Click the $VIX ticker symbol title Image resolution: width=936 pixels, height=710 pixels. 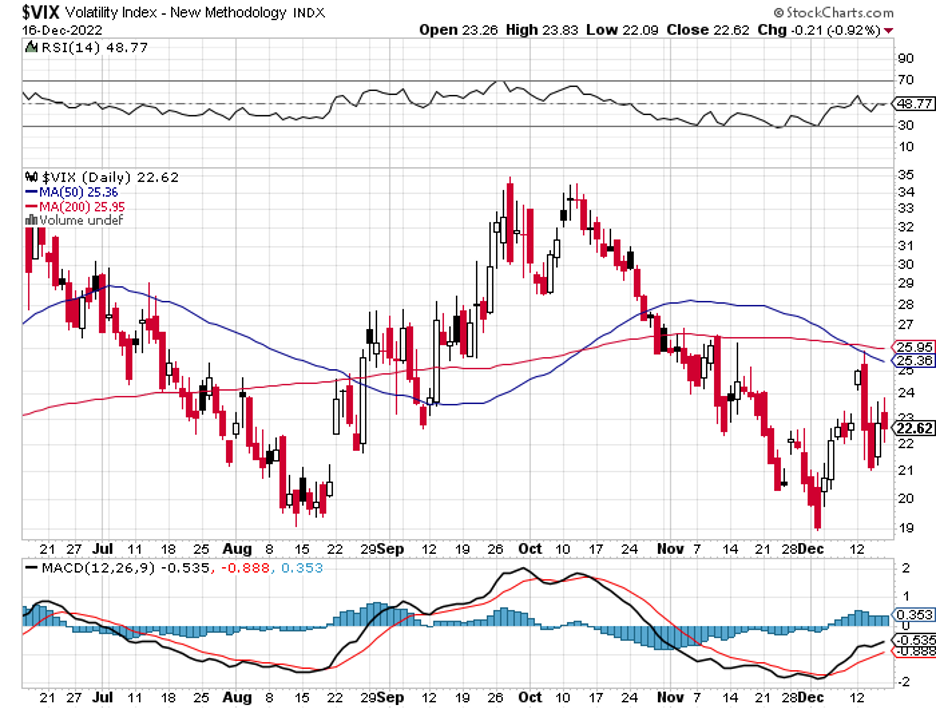point(41,12)
